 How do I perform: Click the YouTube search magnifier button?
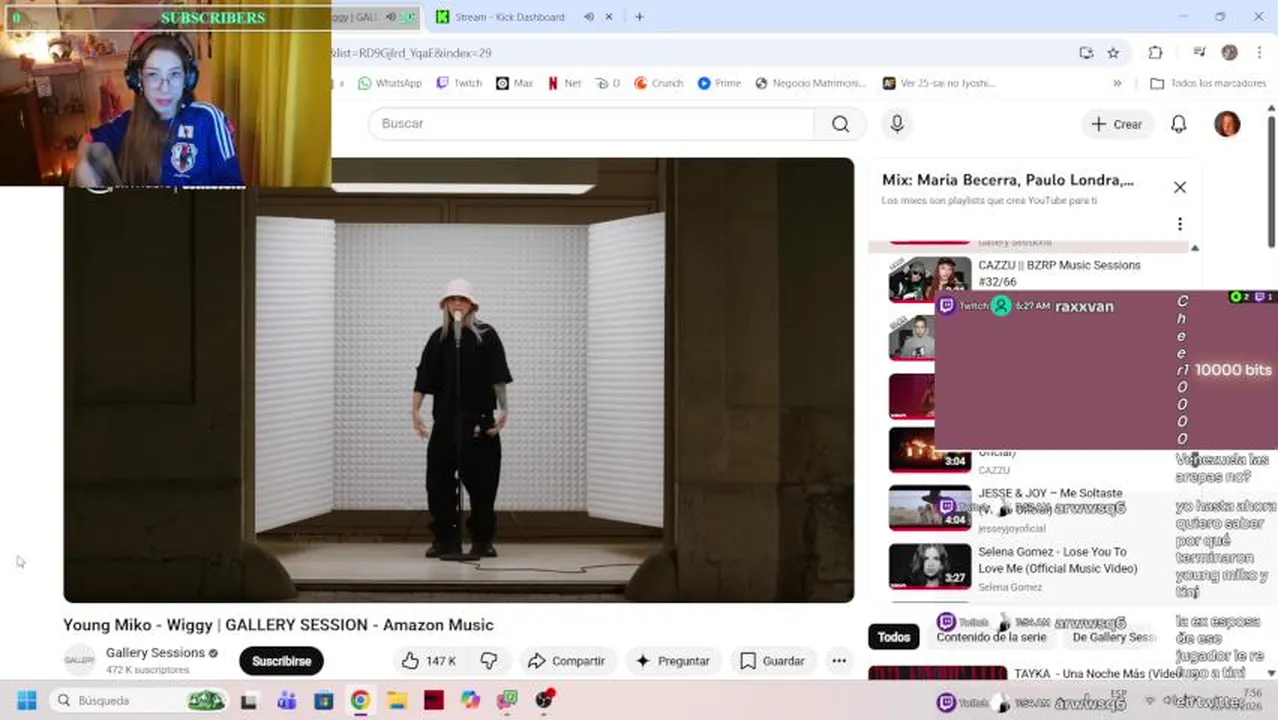click(x=840, y=124)
